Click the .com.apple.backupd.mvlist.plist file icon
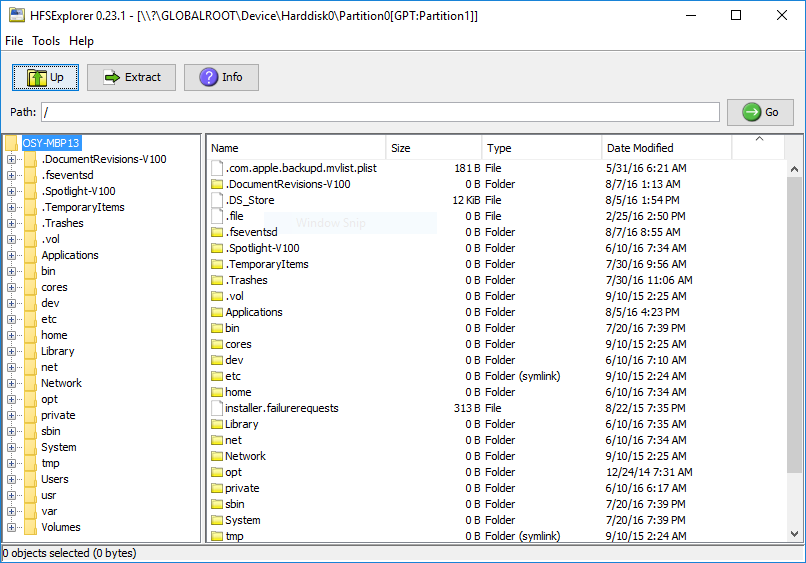Viewport: 806px width, 563px height. [217, 168]
